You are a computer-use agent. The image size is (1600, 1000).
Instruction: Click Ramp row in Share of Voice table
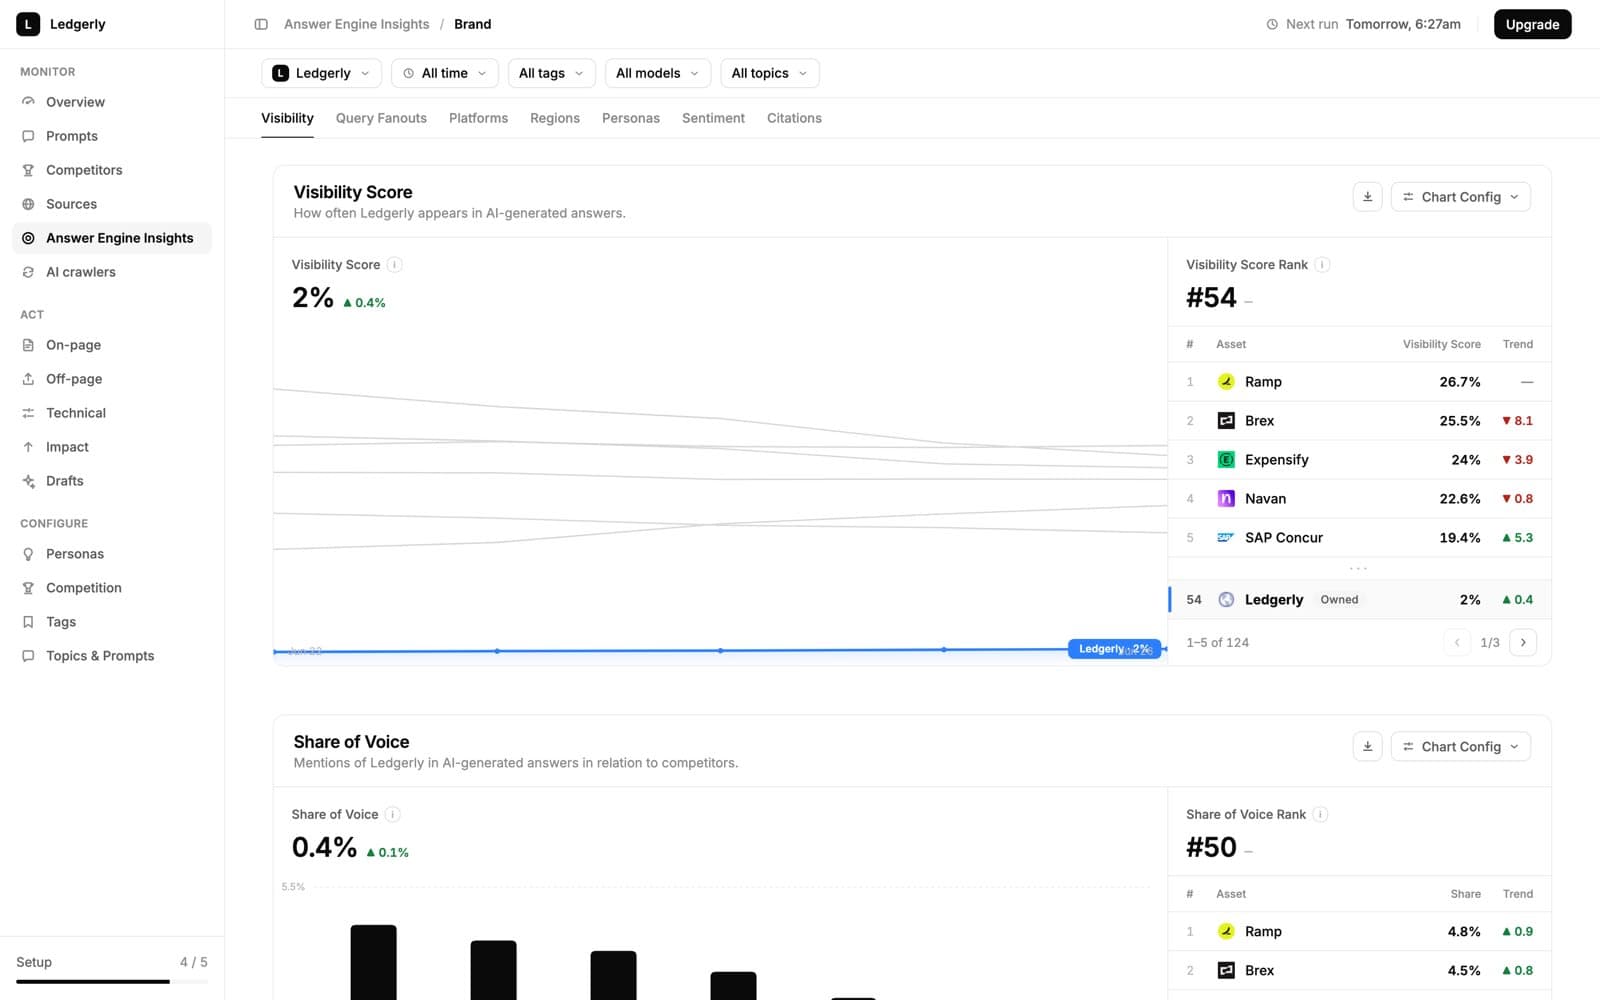pos(1359,932)
